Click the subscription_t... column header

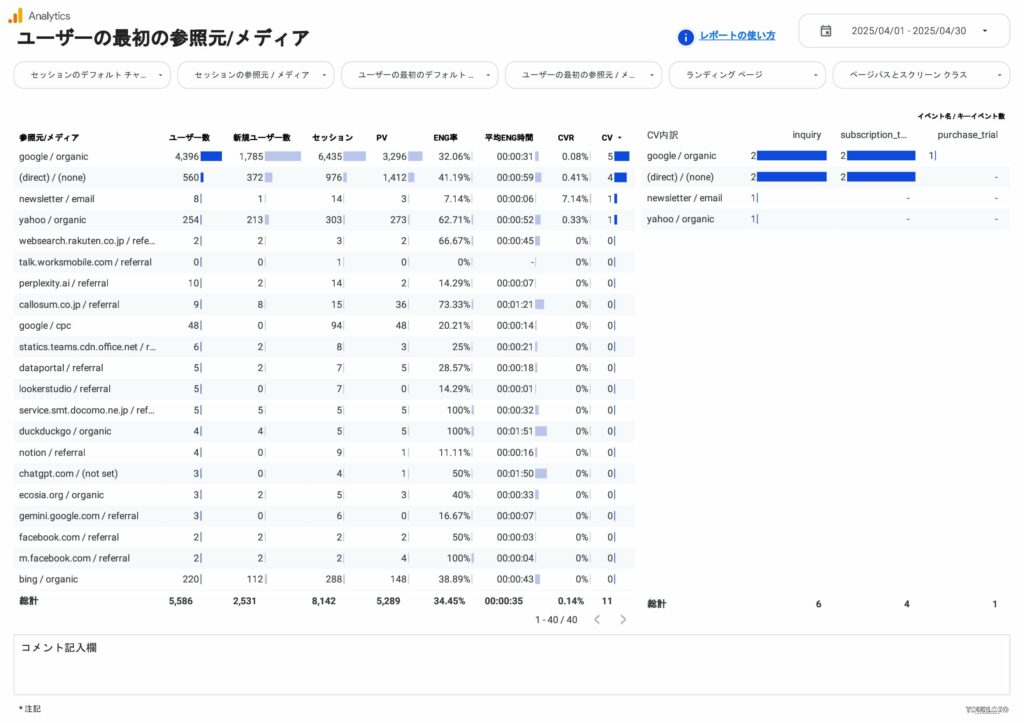[x=873, y=135]
